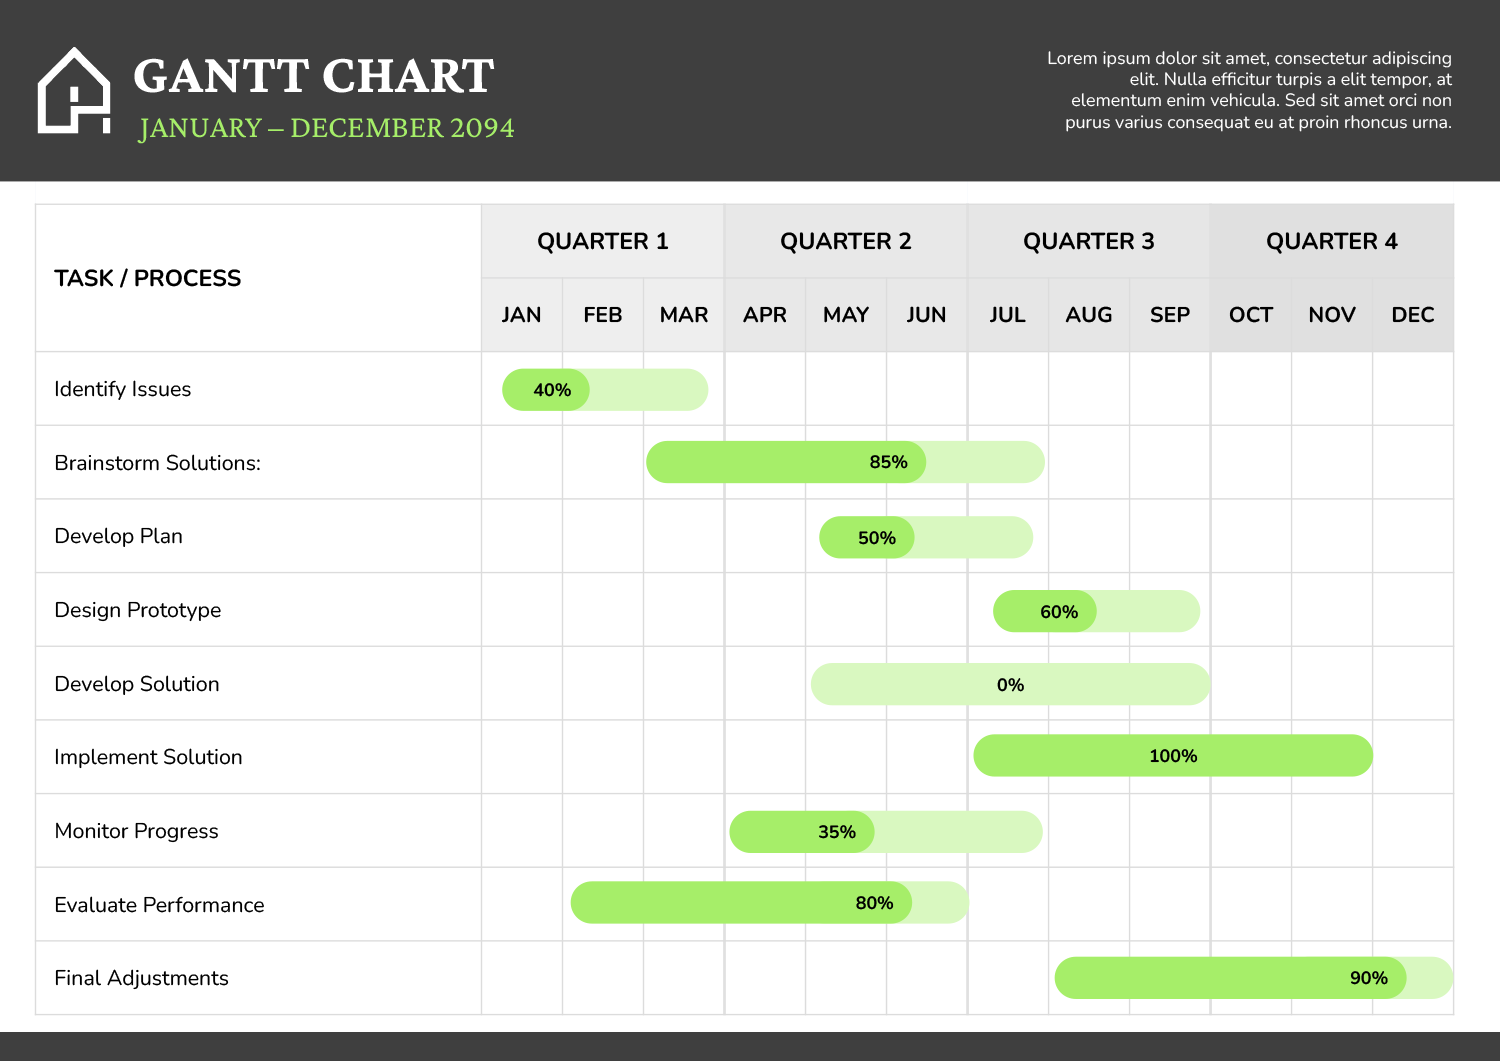Click the house logo icon
Screen dimensions: 1500x1061
(x=75, y=90)
